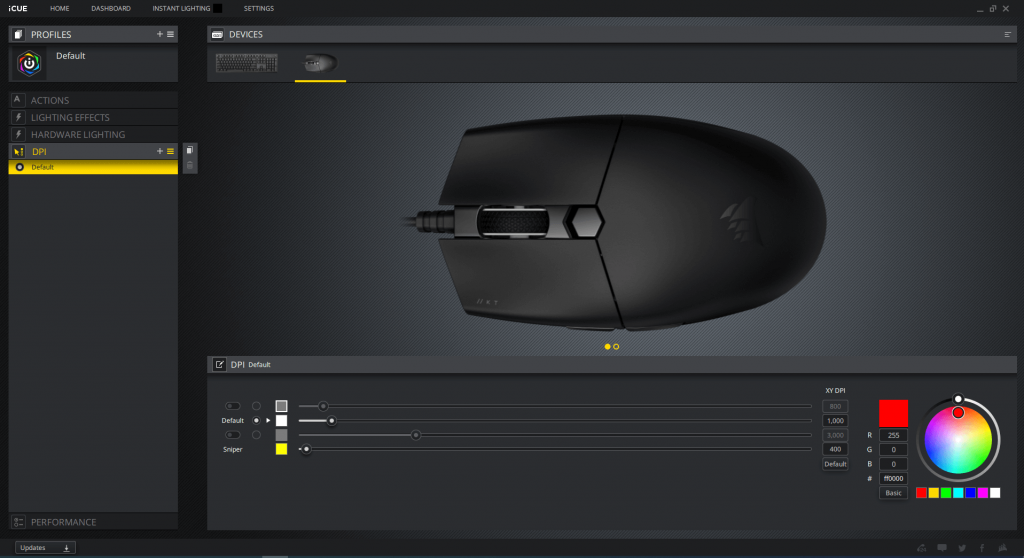Click the Lighting Effects bolt icon
The height and width of the screenshot is (558, 1024).
18,117
